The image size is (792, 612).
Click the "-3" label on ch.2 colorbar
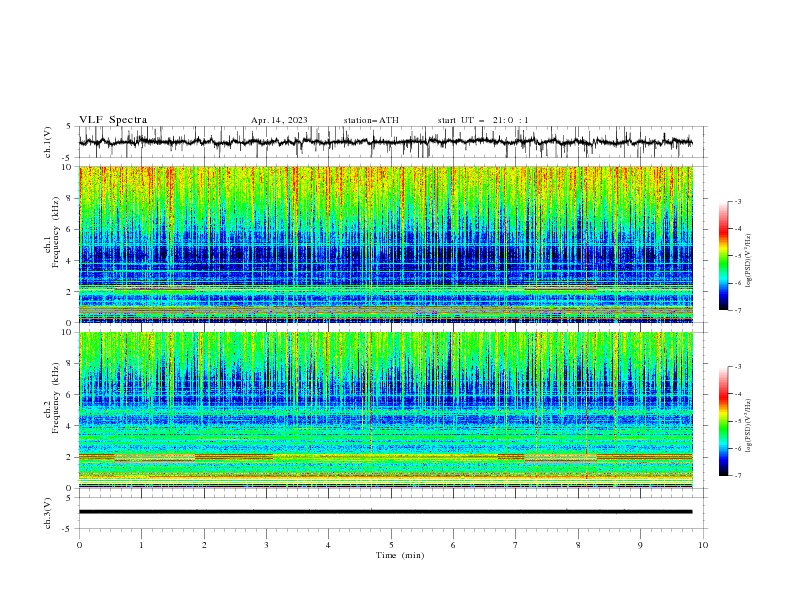(x=738, y=367)
